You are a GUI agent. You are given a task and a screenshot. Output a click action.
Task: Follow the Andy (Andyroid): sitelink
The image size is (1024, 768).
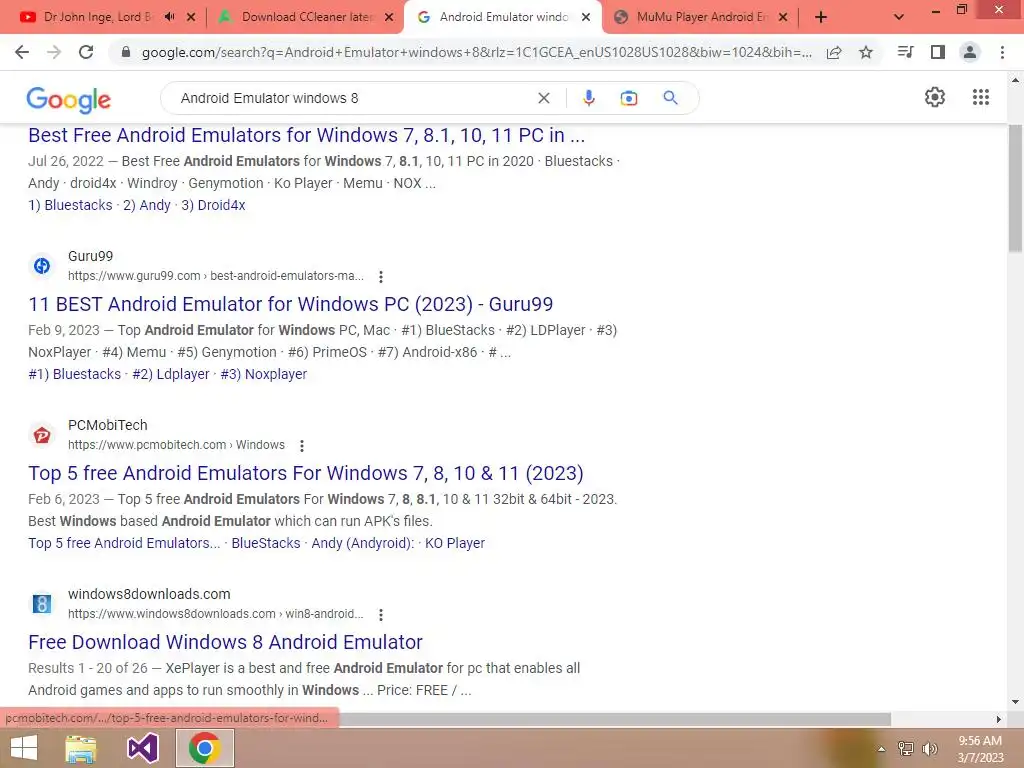[362, 543]
